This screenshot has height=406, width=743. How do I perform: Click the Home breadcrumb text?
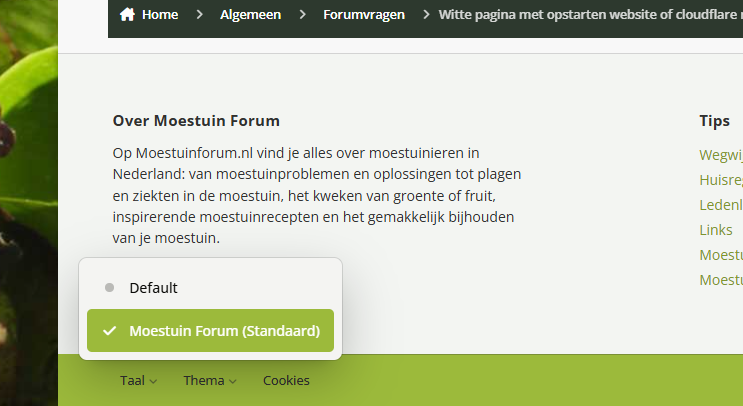tap(160, 15)
